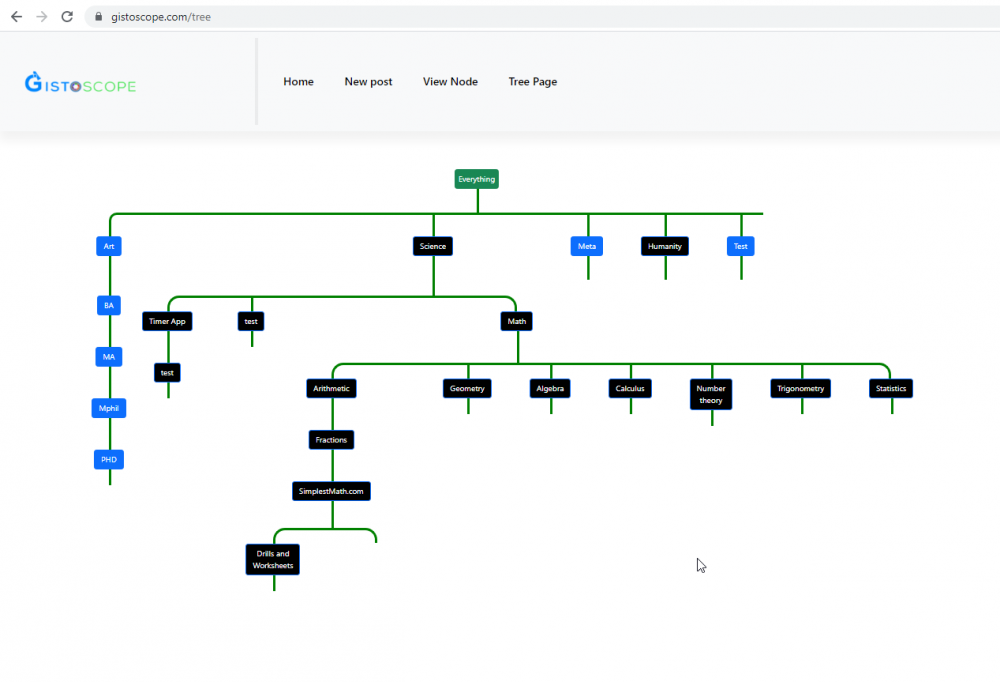The image size is (1000, 682).
Task: Click the Arithmetic node
Action: click(x=331, y=388)
